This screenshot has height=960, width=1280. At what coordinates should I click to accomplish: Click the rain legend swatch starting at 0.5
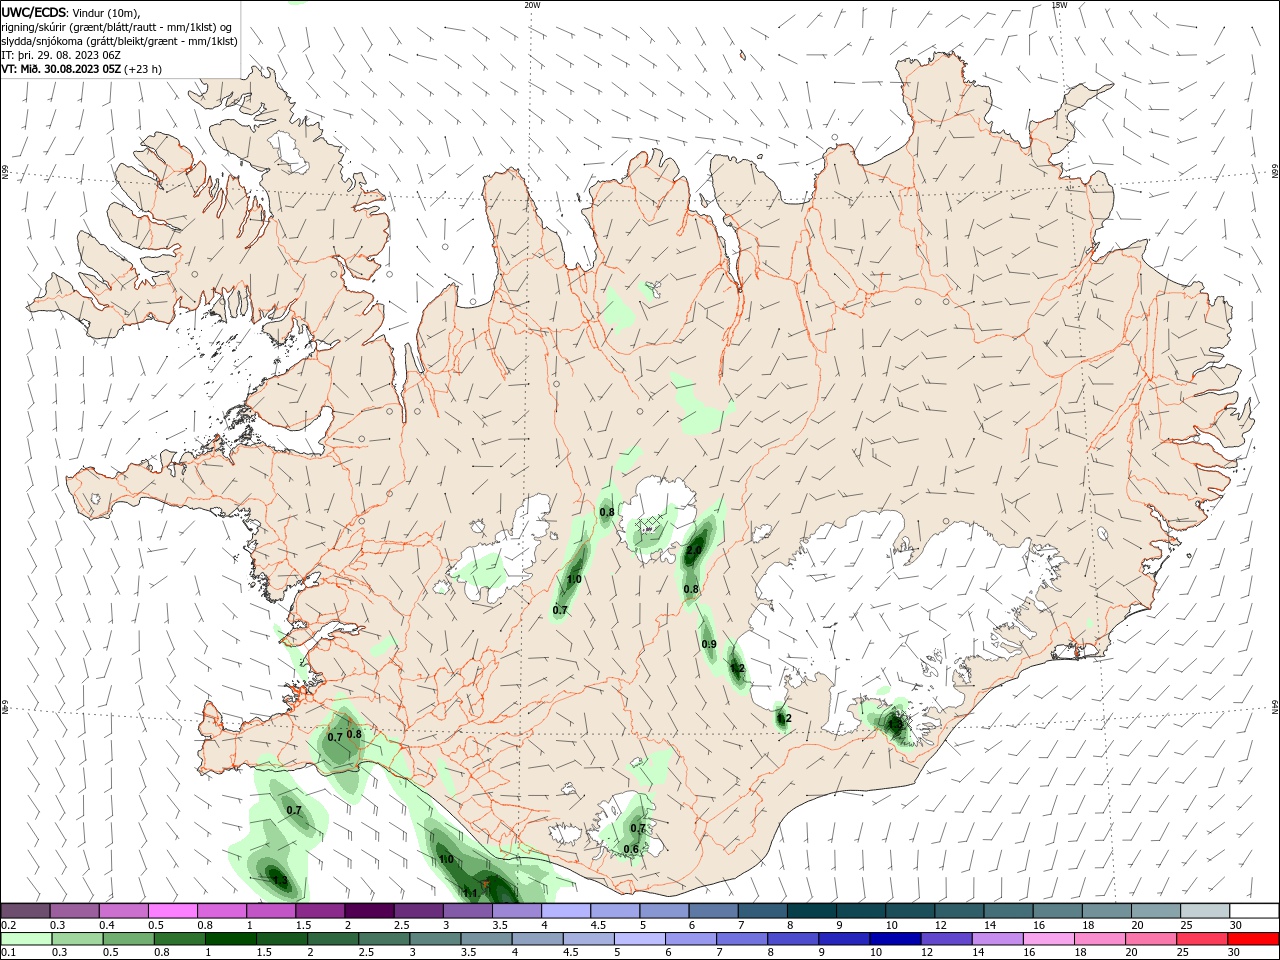click(x=129, y=939)
